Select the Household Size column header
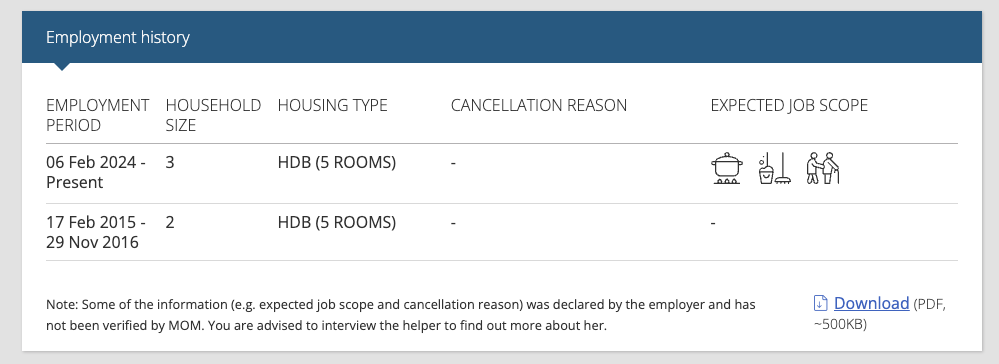 [x=213, y=115]
